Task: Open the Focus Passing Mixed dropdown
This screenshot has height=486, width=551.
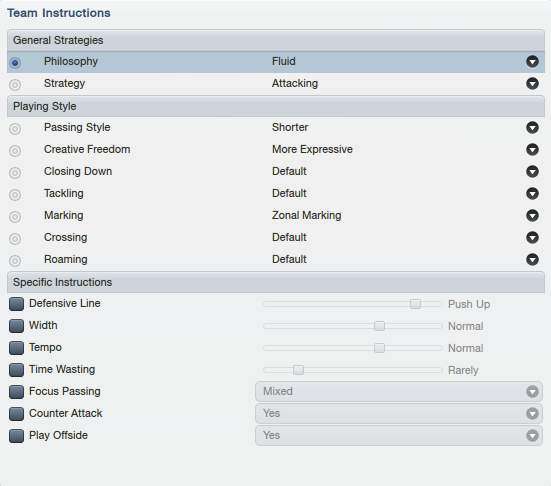Action: tap(399, 391)
